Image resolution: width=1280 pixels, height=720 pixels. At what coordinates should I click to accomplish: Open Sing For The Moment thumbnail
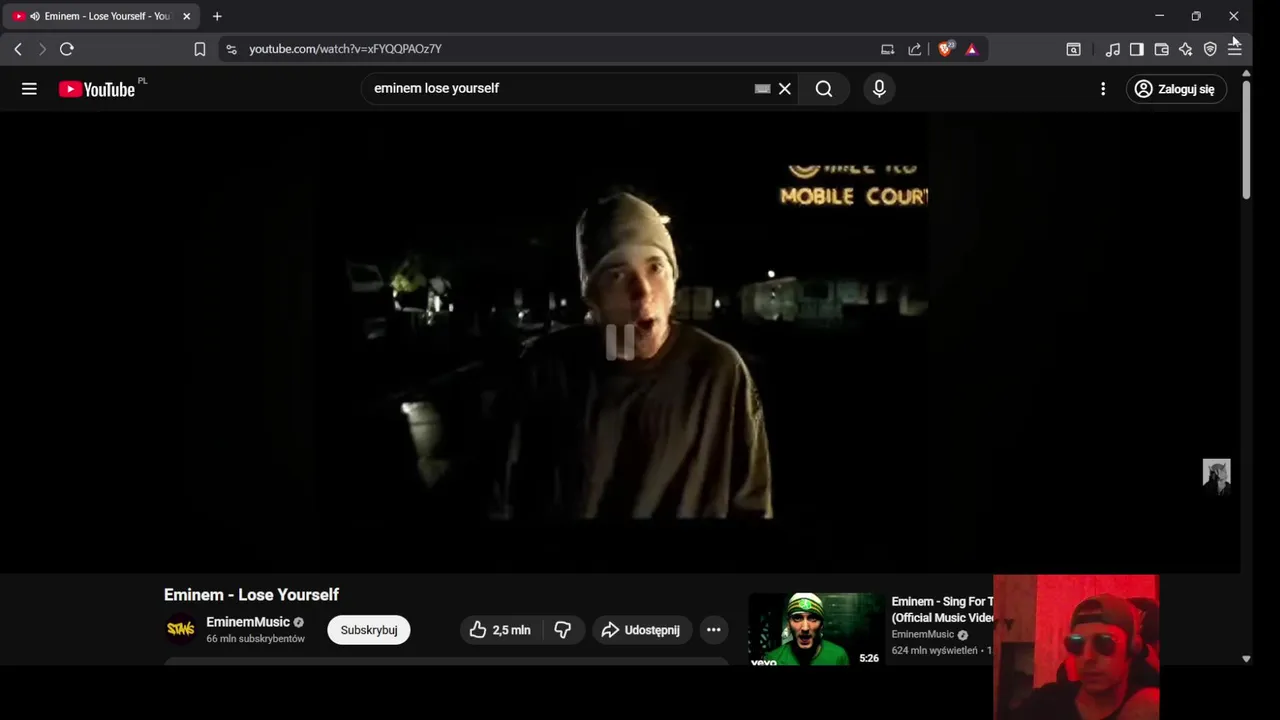816,629
